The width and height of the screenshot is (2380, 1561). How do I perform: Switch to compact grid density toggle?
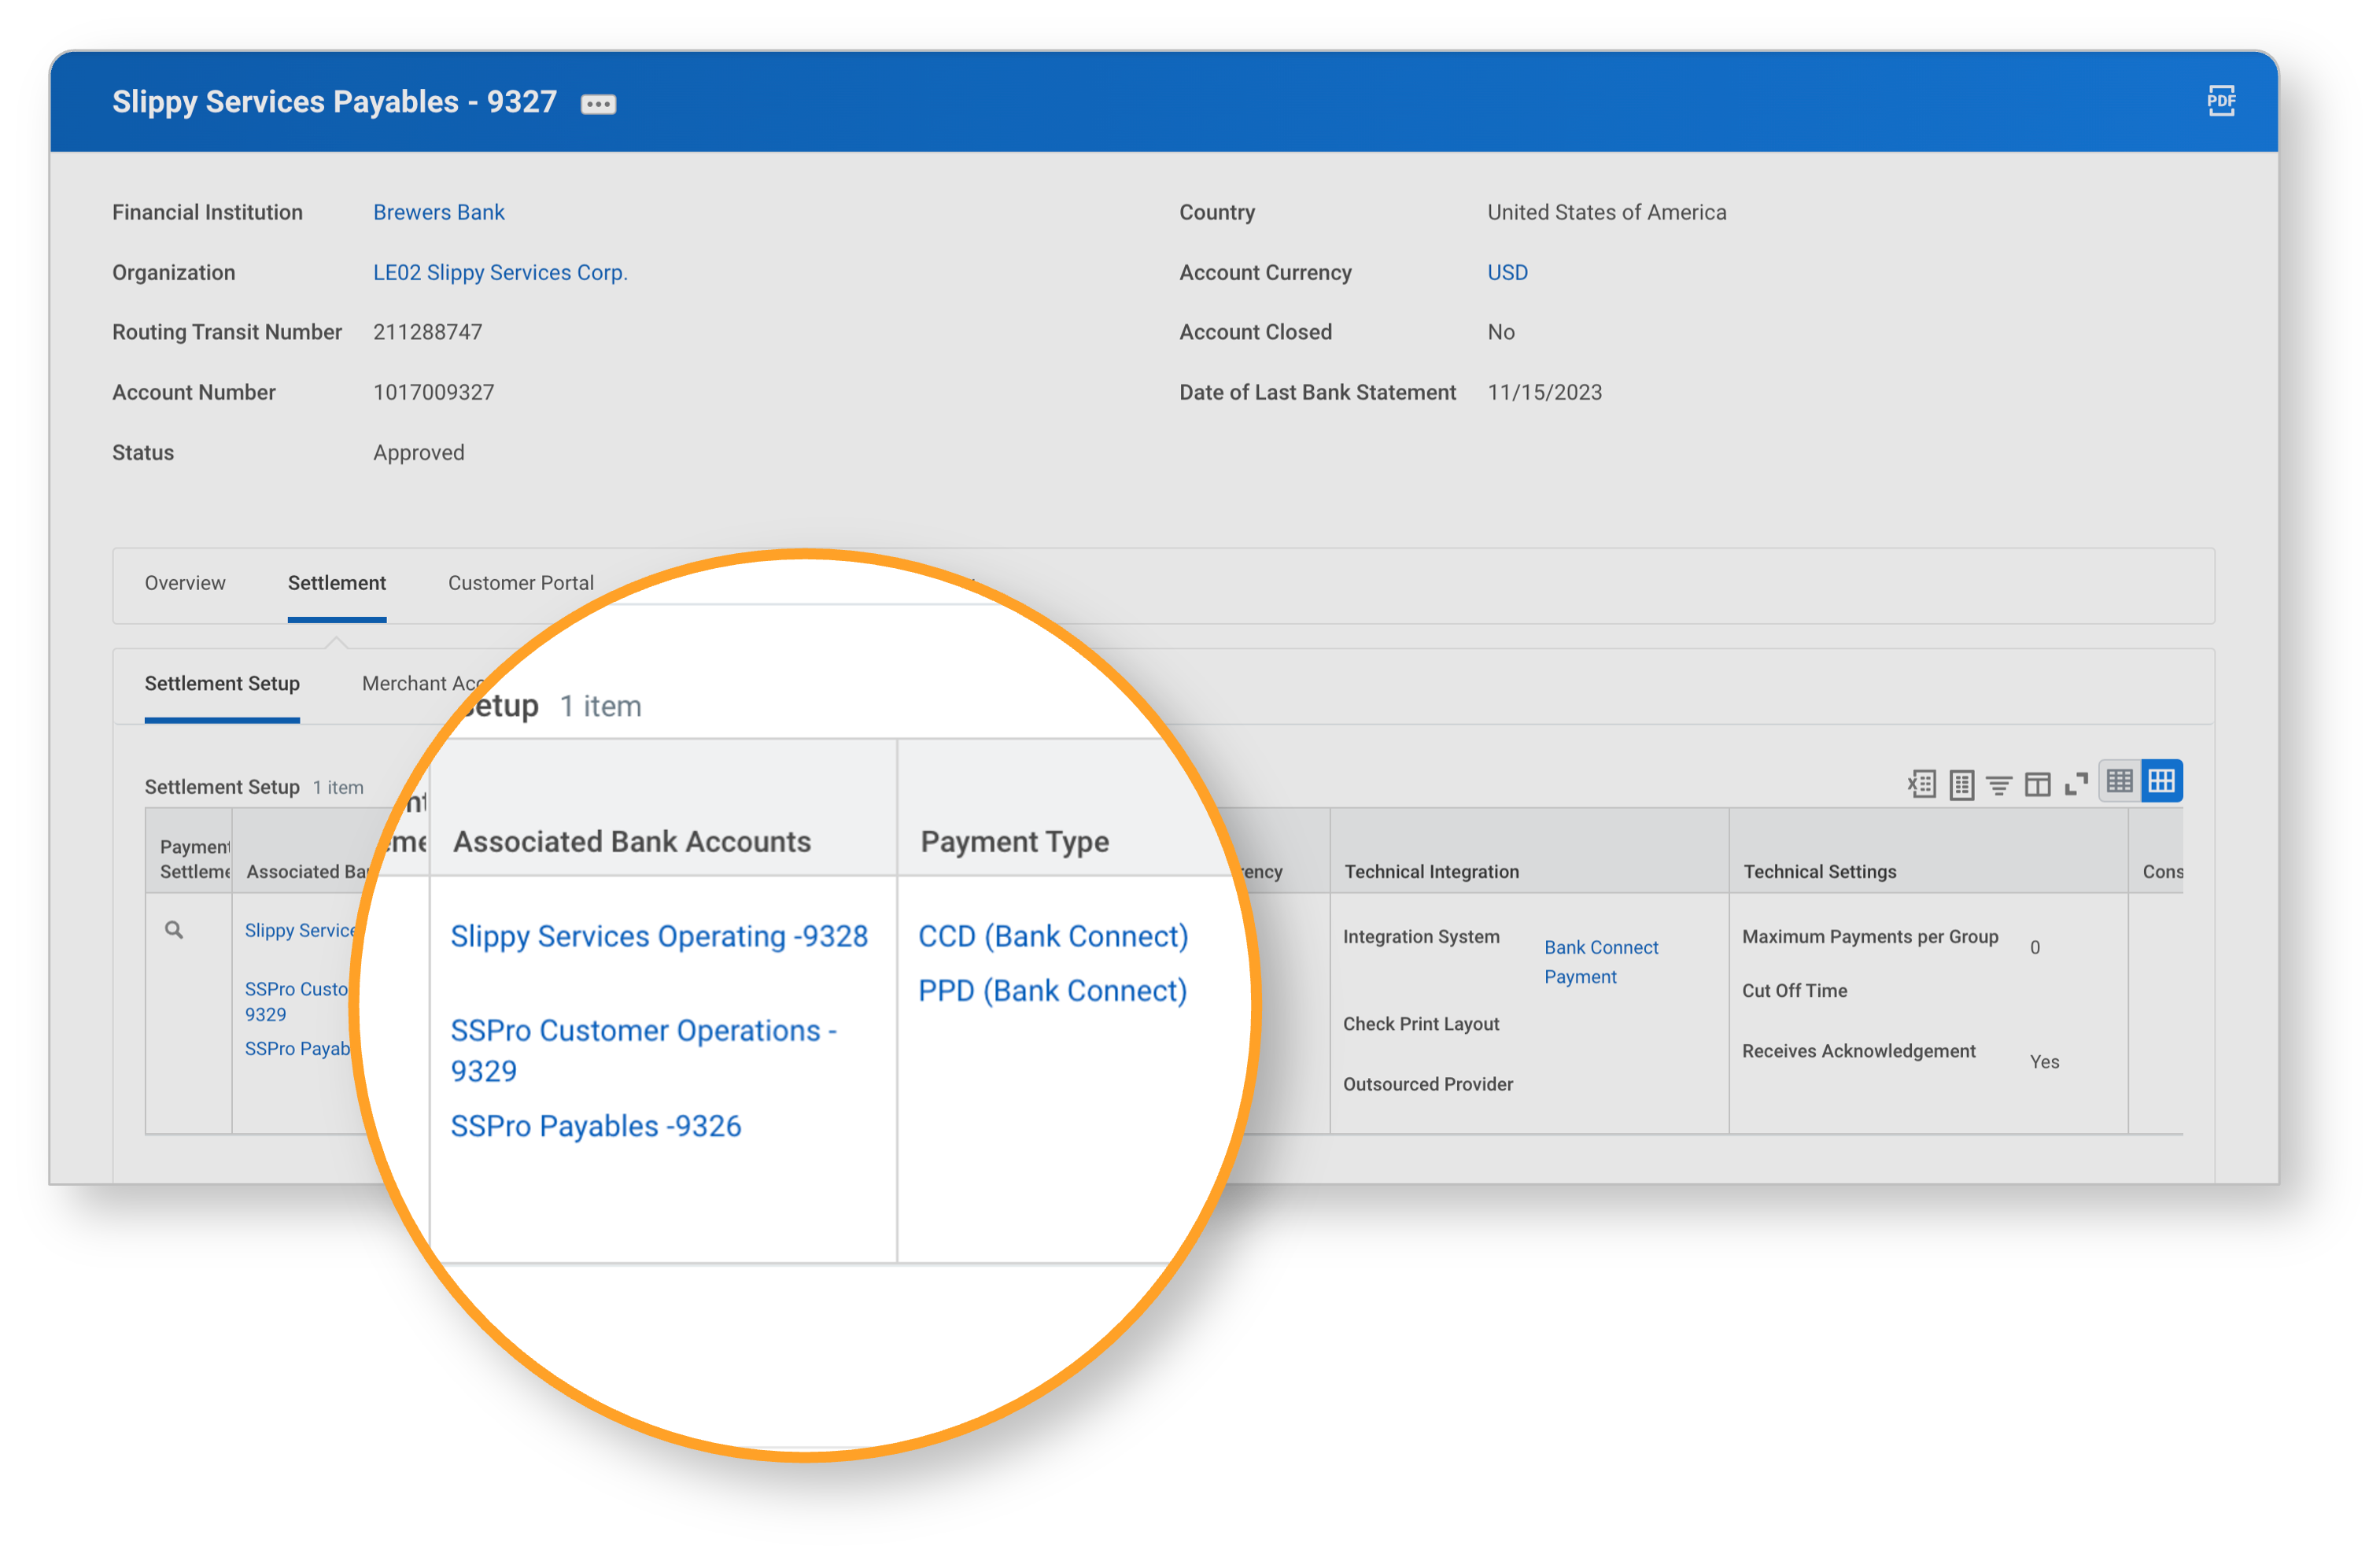tap(2119, 781)
